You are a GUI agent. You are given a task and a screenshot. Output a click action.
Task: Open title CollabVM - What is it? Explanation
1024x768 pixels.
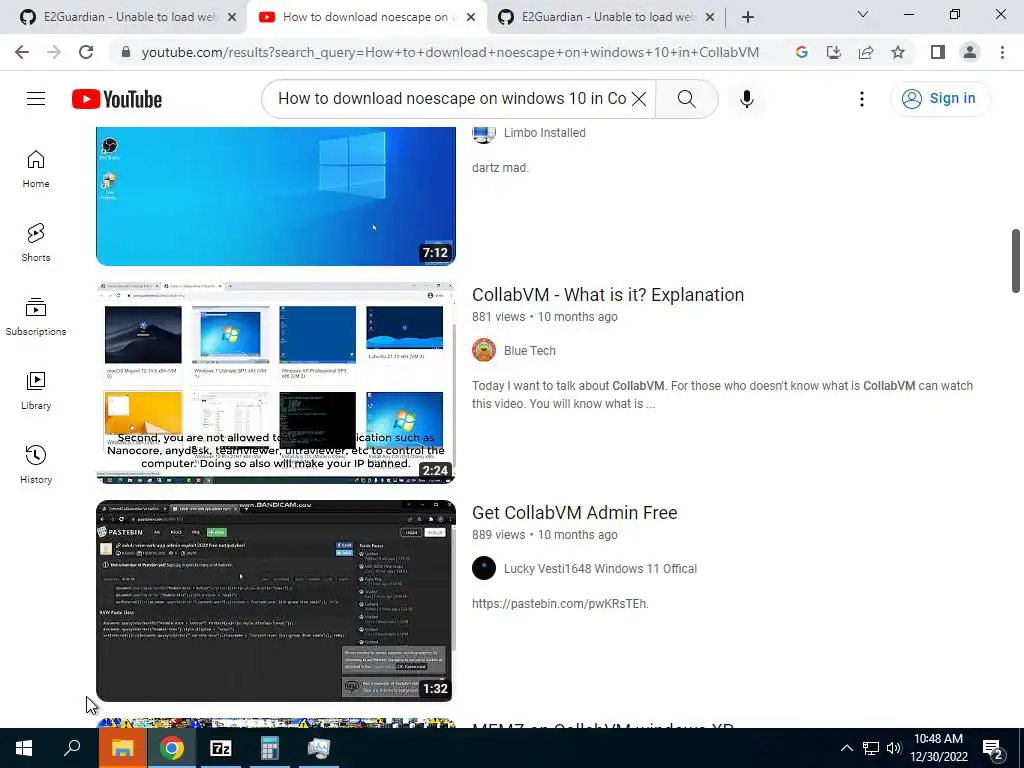pyautogui.click(x=608, y=295)
